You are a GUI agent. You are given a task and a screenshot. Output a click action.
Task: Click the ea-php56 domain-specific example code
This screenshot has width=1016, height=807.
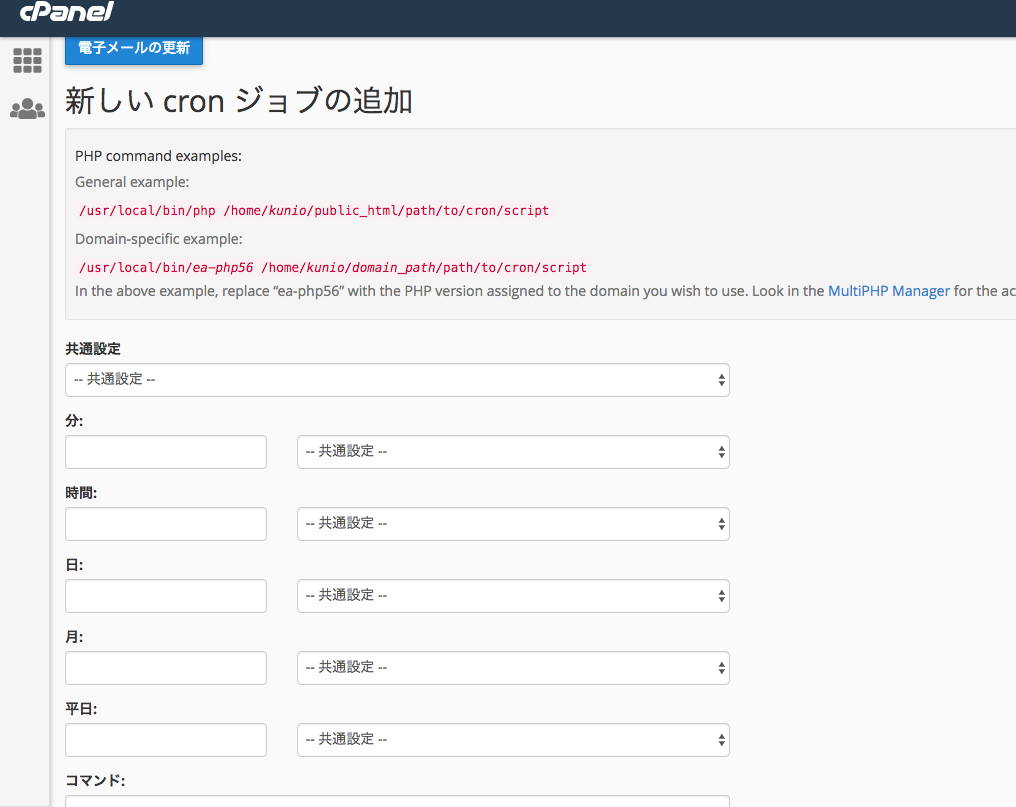tap(332, 268)
